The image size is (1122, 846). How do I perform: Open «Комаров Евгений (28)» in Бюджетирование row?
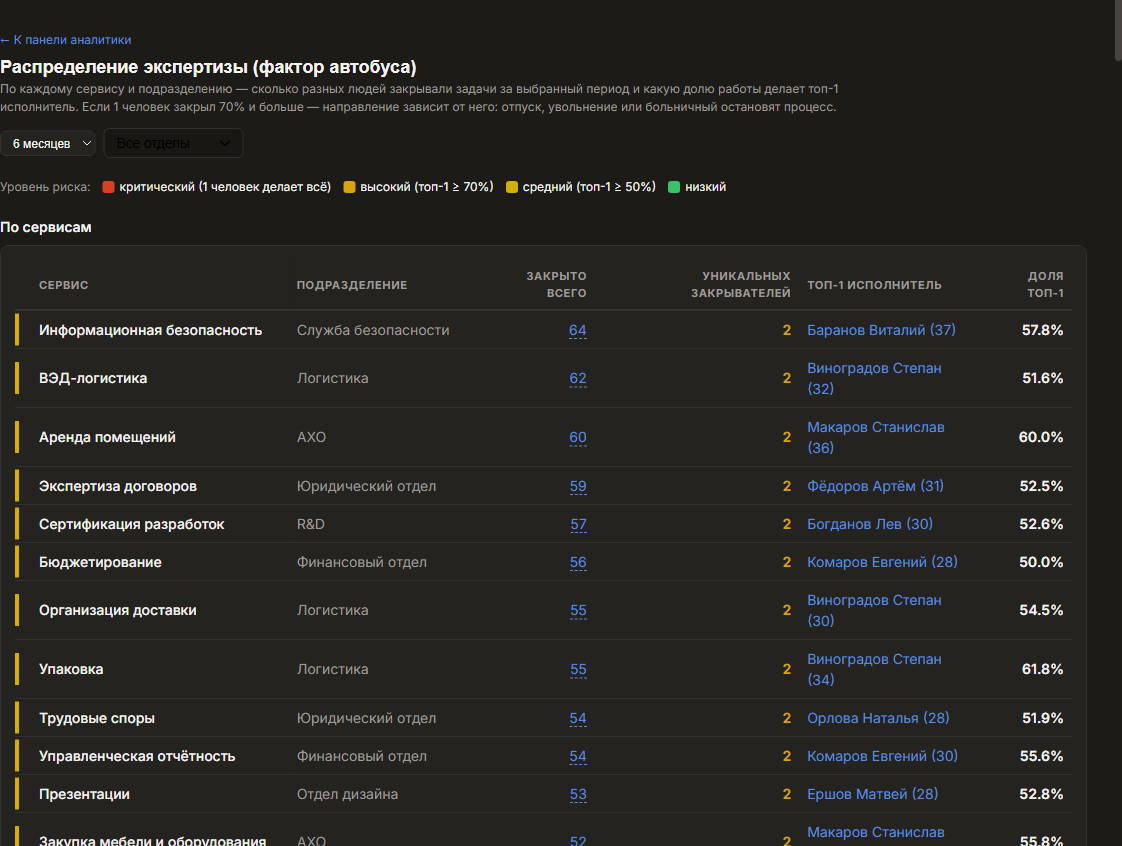click(882, 562)
